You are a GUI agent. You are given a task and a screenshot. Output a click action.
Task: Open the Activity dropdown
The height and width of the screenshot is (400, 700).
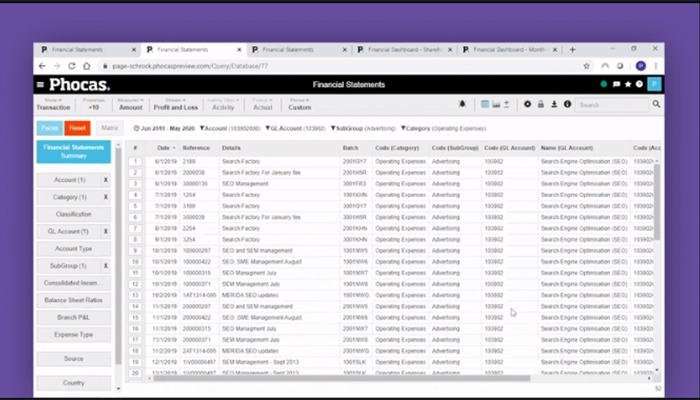(223, 104)
